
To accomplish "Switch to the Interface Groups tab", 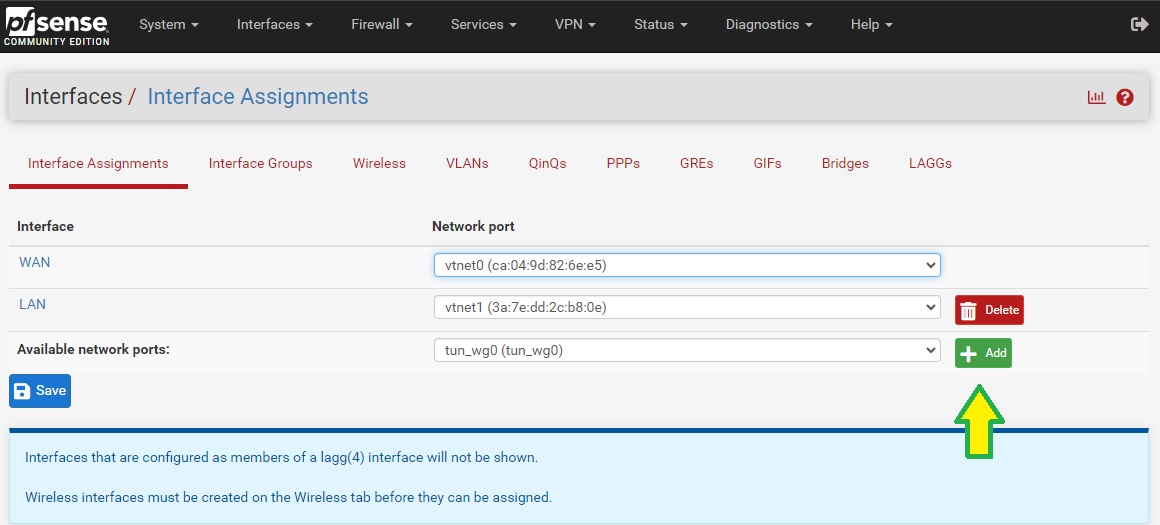I will 260,163.
